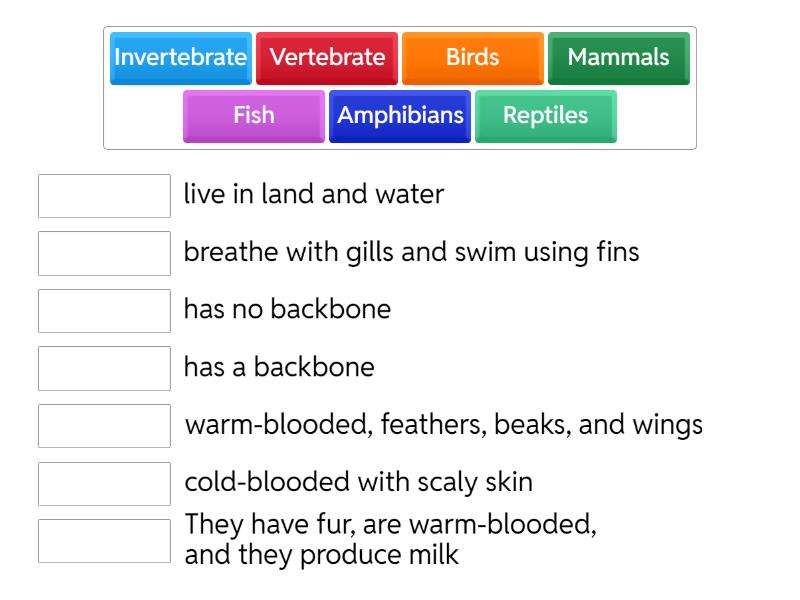The width and height of the screenshot is (800, 600).
Task: Choose the purple Fish tile
Action: coord(254,116)
